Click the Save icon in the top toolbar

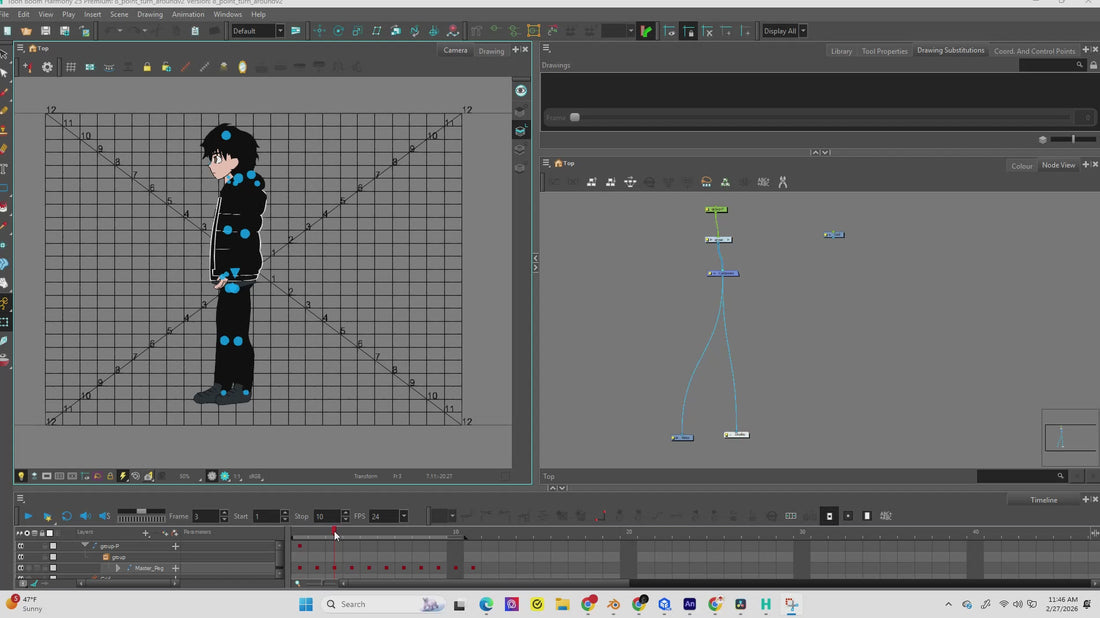tap(46, 31)
